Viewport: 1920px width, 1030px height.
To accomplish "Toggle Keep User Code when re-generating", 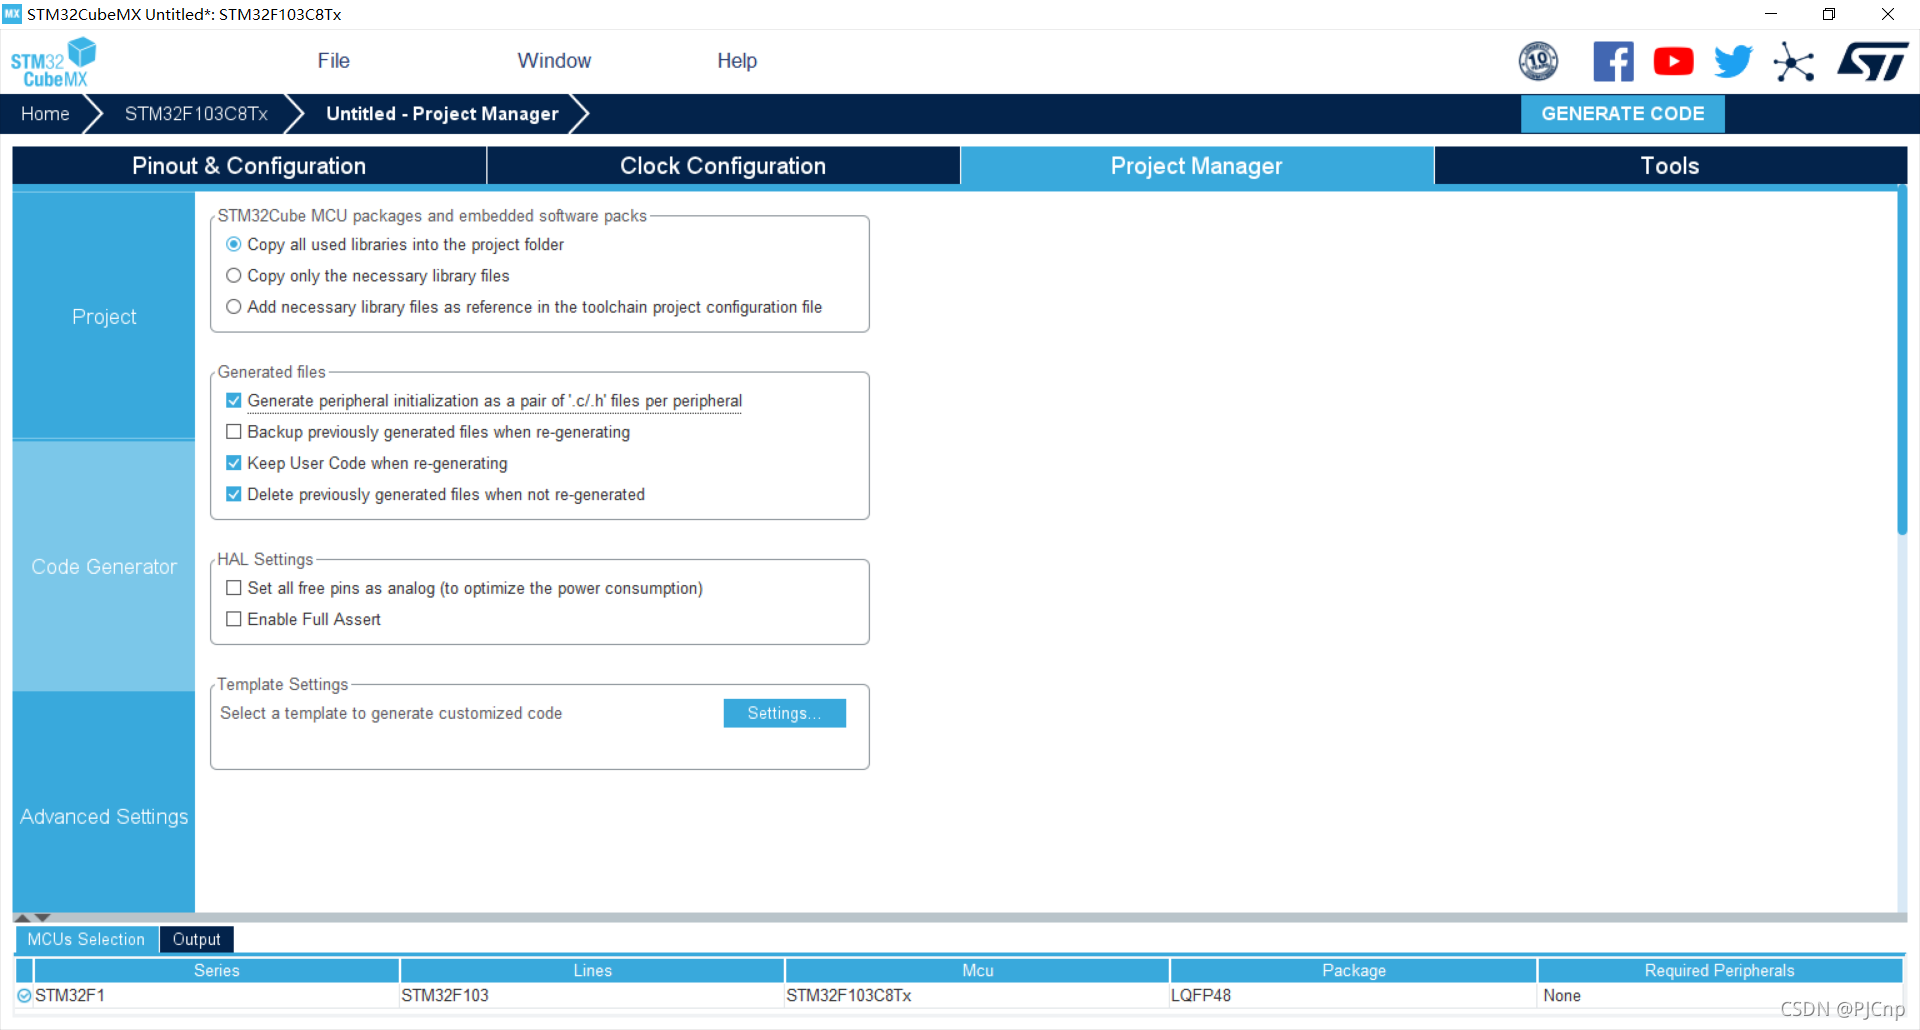I will [233, 463].
